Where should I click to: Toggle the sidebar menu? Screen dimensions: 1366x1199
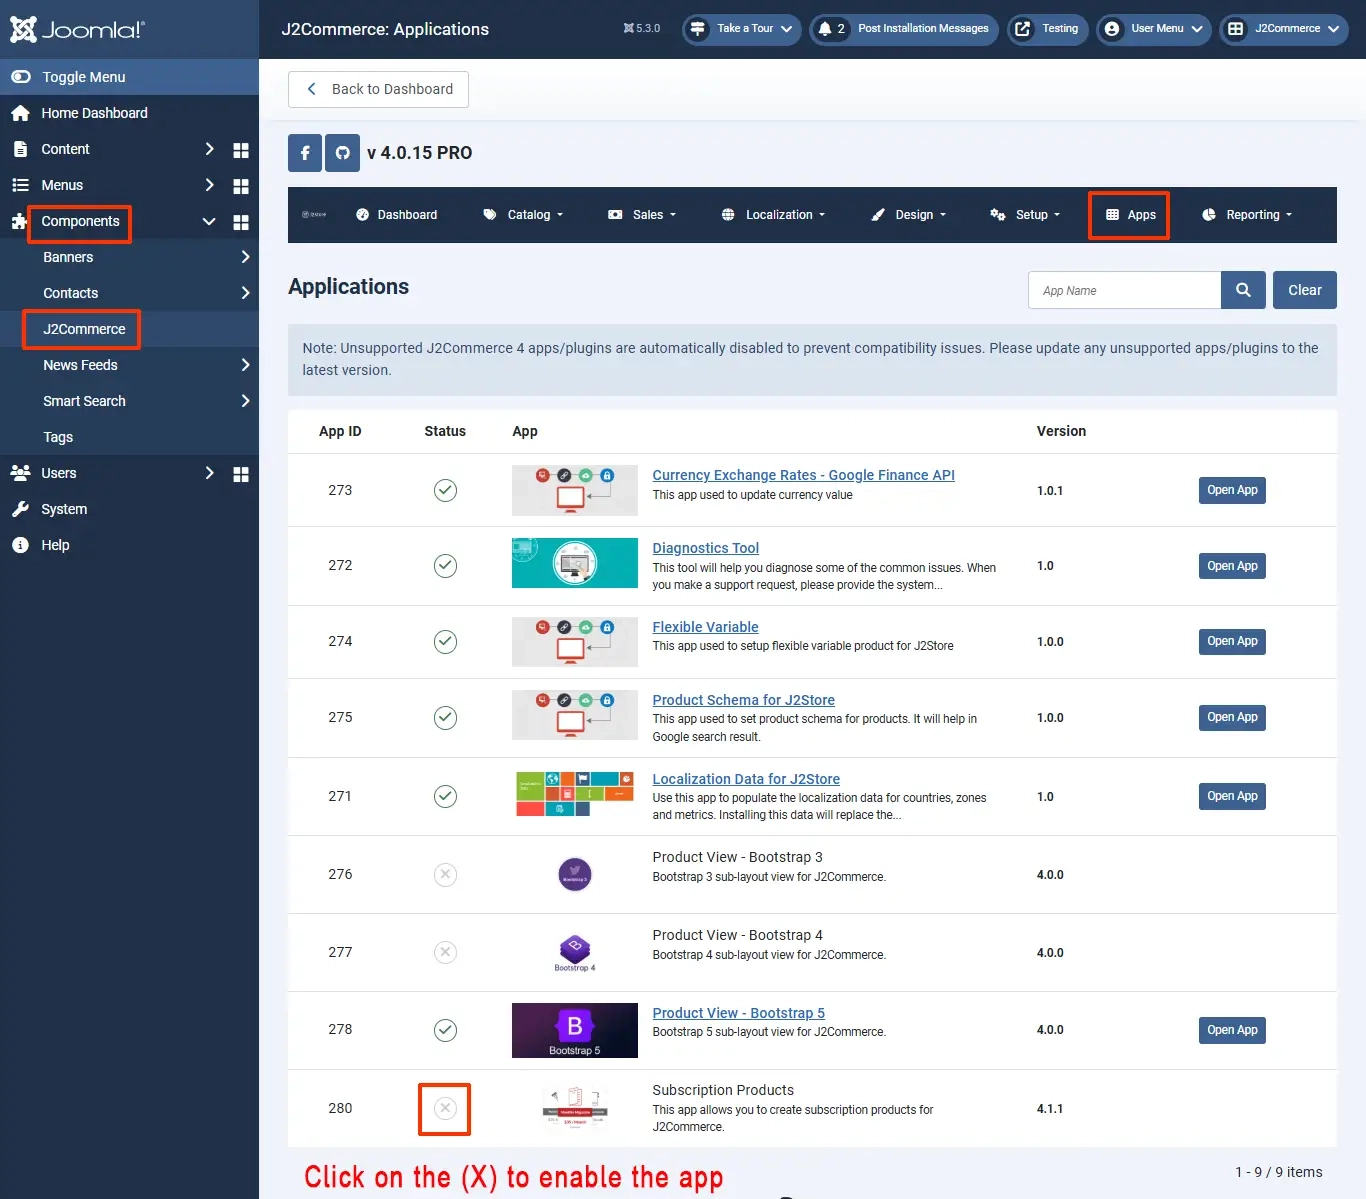[x=129, y=77]
